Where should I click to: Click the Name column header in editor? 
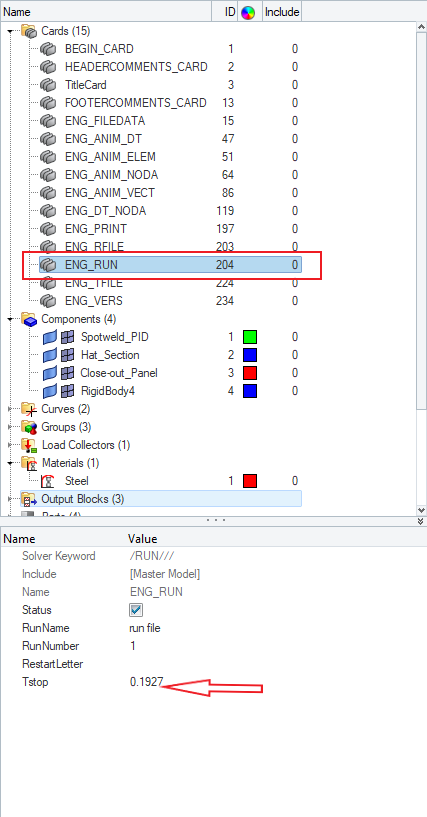19,539
